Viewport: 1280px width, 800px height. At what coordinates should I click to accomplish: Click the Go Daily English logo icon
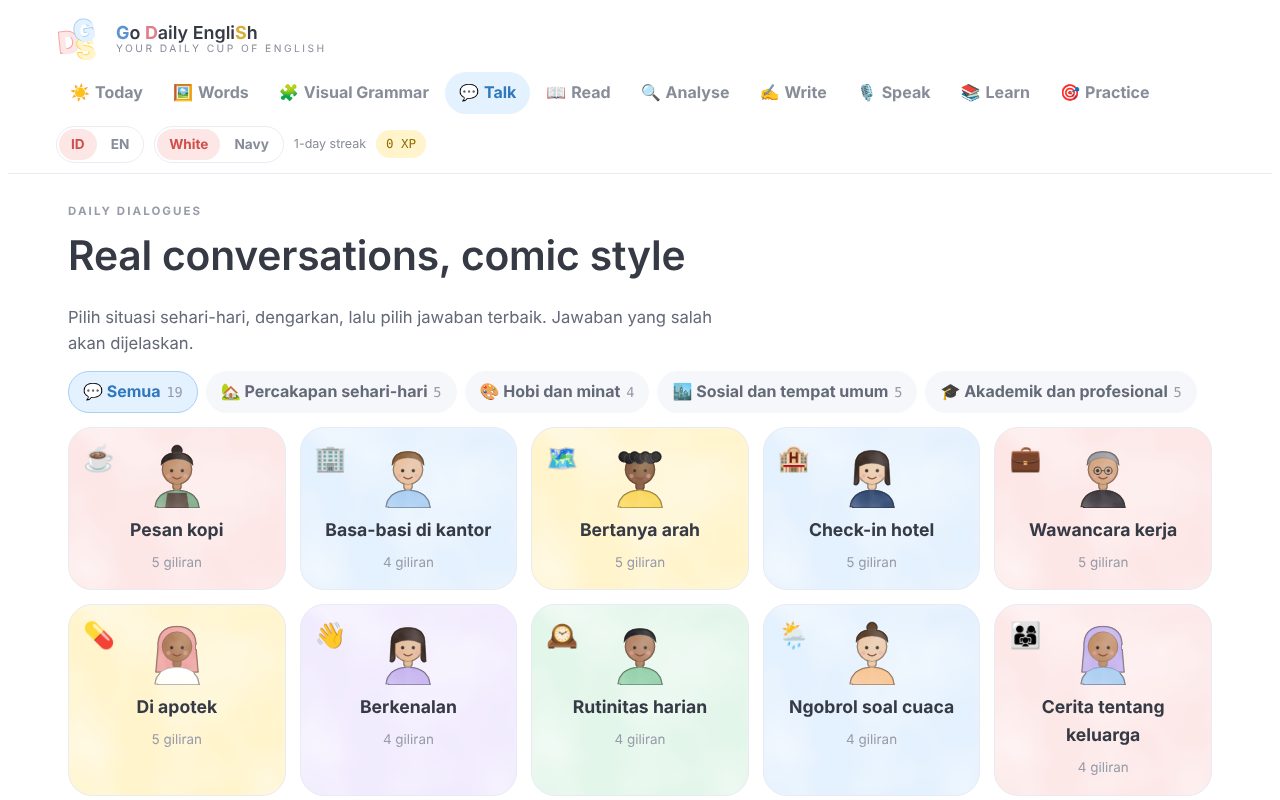pyautogui.click(x=76, y=39)
